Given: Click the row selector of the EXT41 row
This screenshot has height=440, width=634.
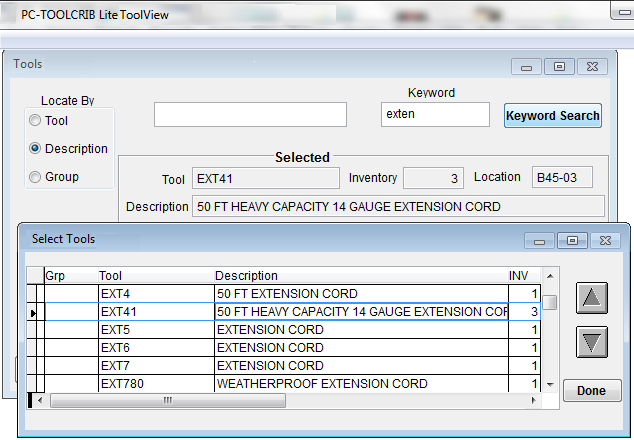Looking at the screenshot, I should (x=32, y=312).
